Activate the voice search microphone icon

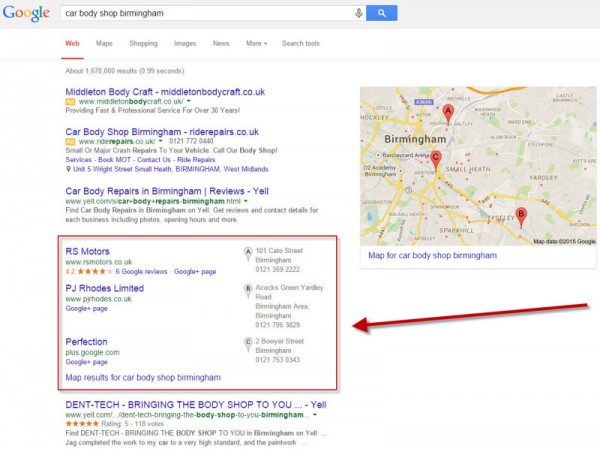(359, 13)
